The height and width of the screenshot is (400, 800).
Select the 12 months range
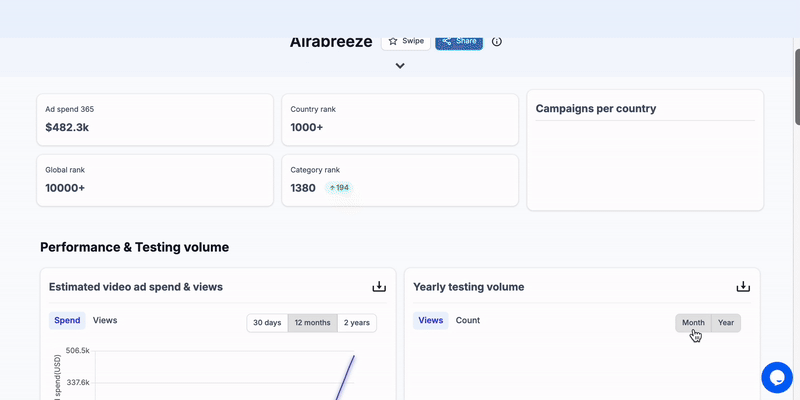point(312,323)
